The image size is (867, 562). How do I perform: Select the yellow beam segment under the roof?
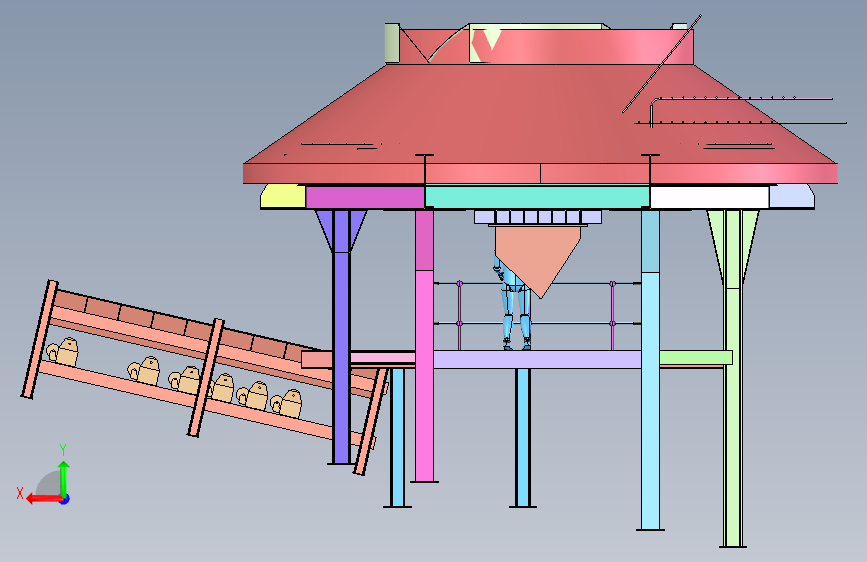[283, 197]
